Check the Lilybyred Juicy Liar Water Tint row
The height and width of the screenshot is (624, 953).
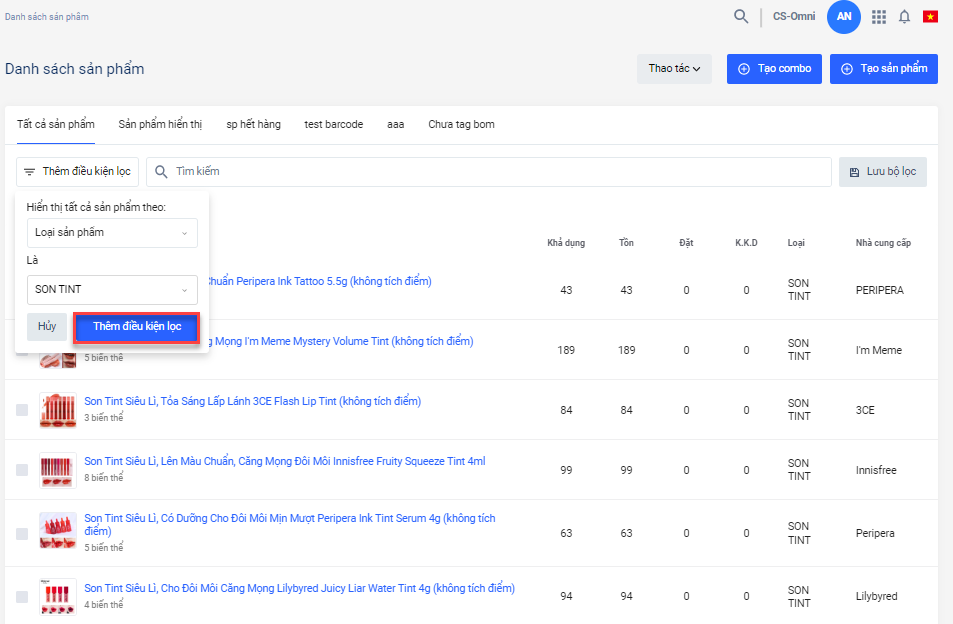[22, 597]
